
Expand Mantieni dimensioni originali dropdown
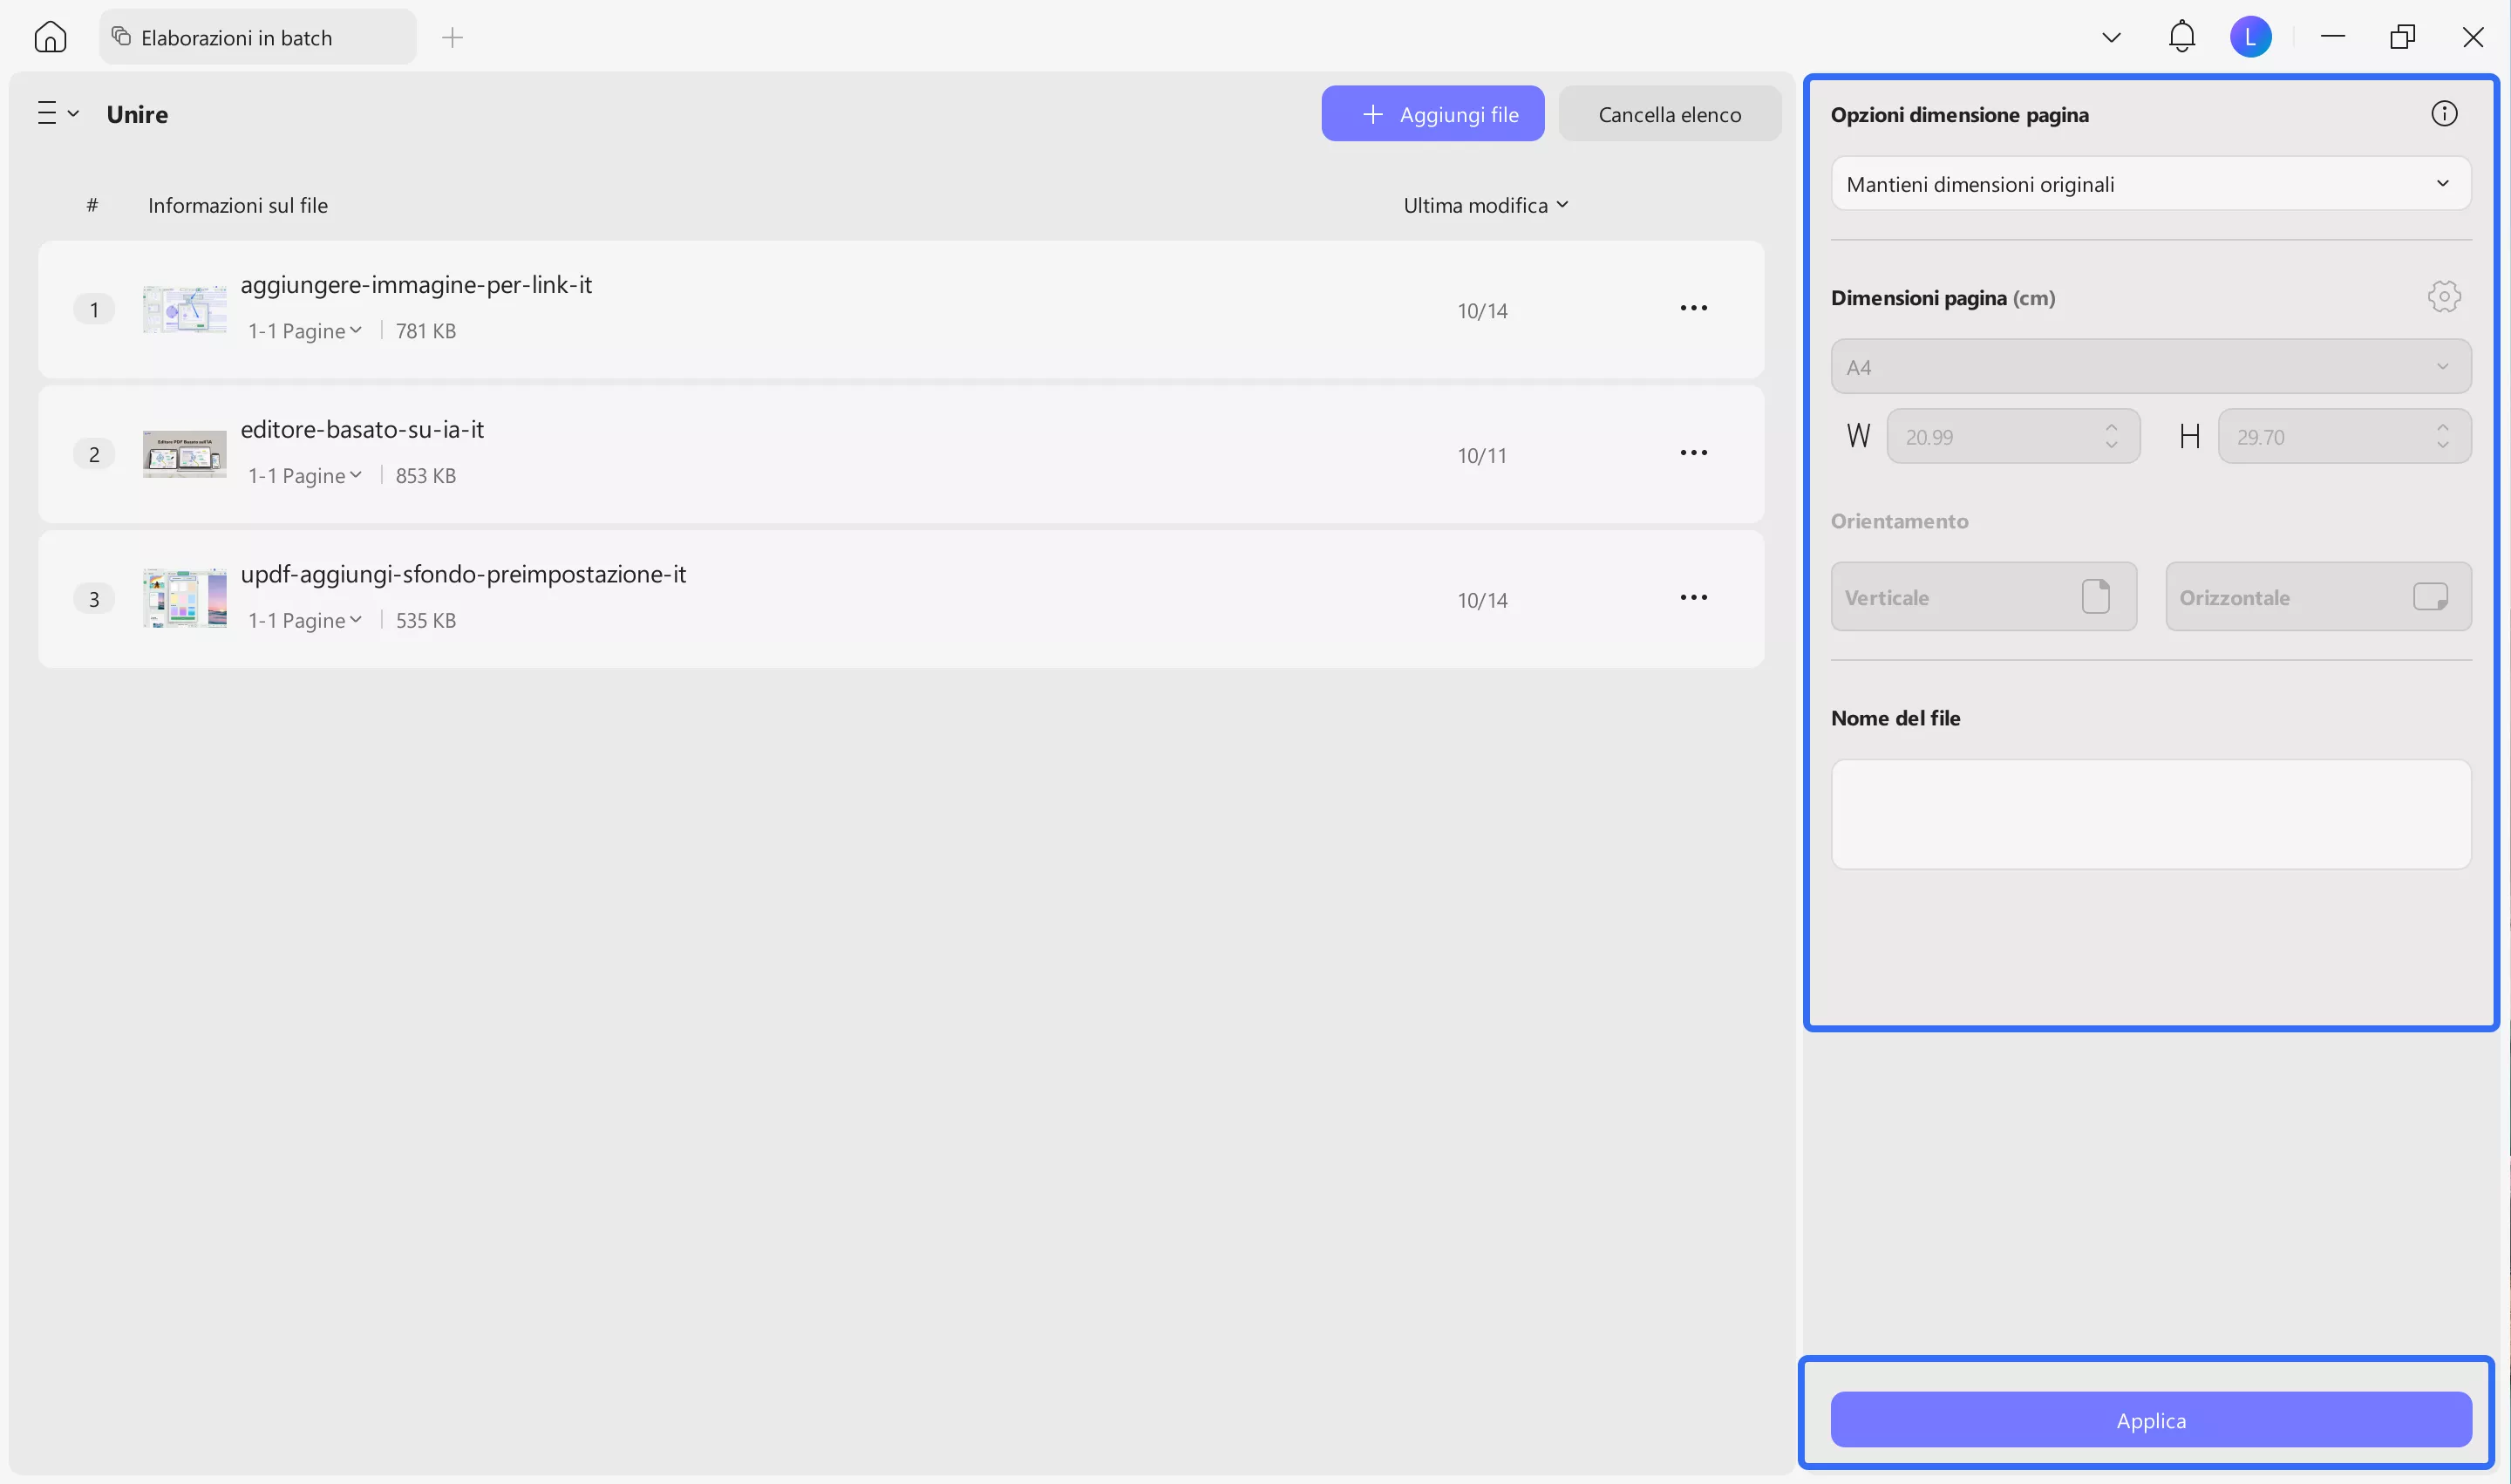(x=2150, y=184)
